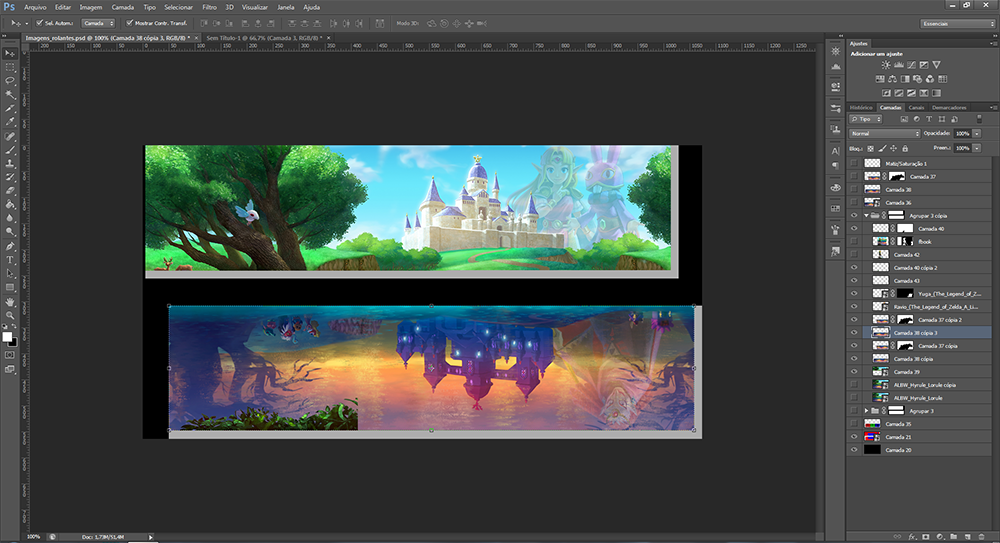Hide the Camada 40 layer
Viewport: 1000px width, 543px height.
click(x=854, y=228)
